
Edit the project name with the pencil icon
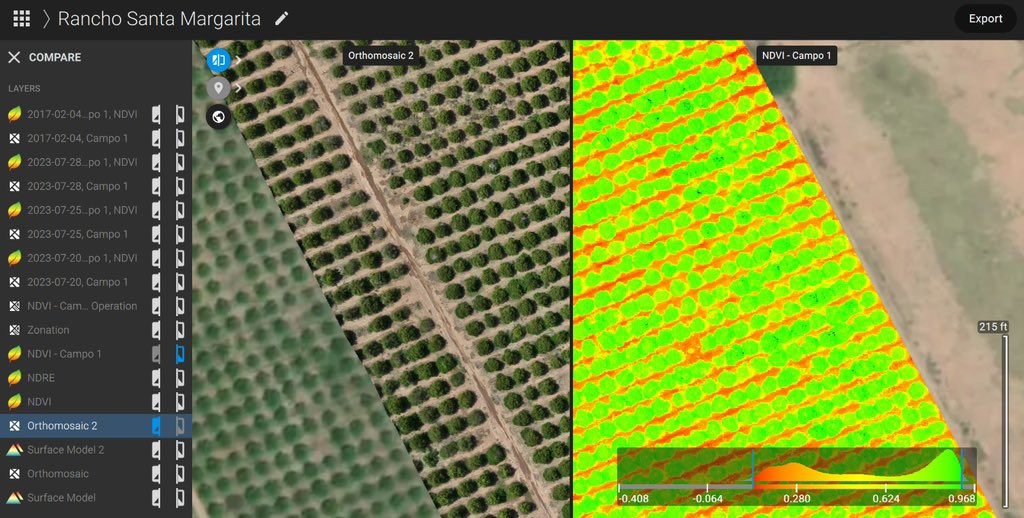281,18
